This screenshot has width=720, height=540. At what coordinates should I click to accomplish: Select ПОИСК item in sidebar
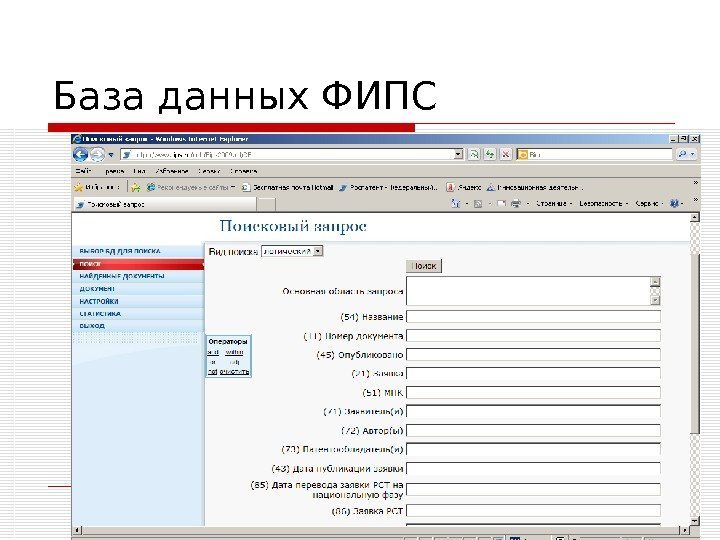[x=138, y=264]
